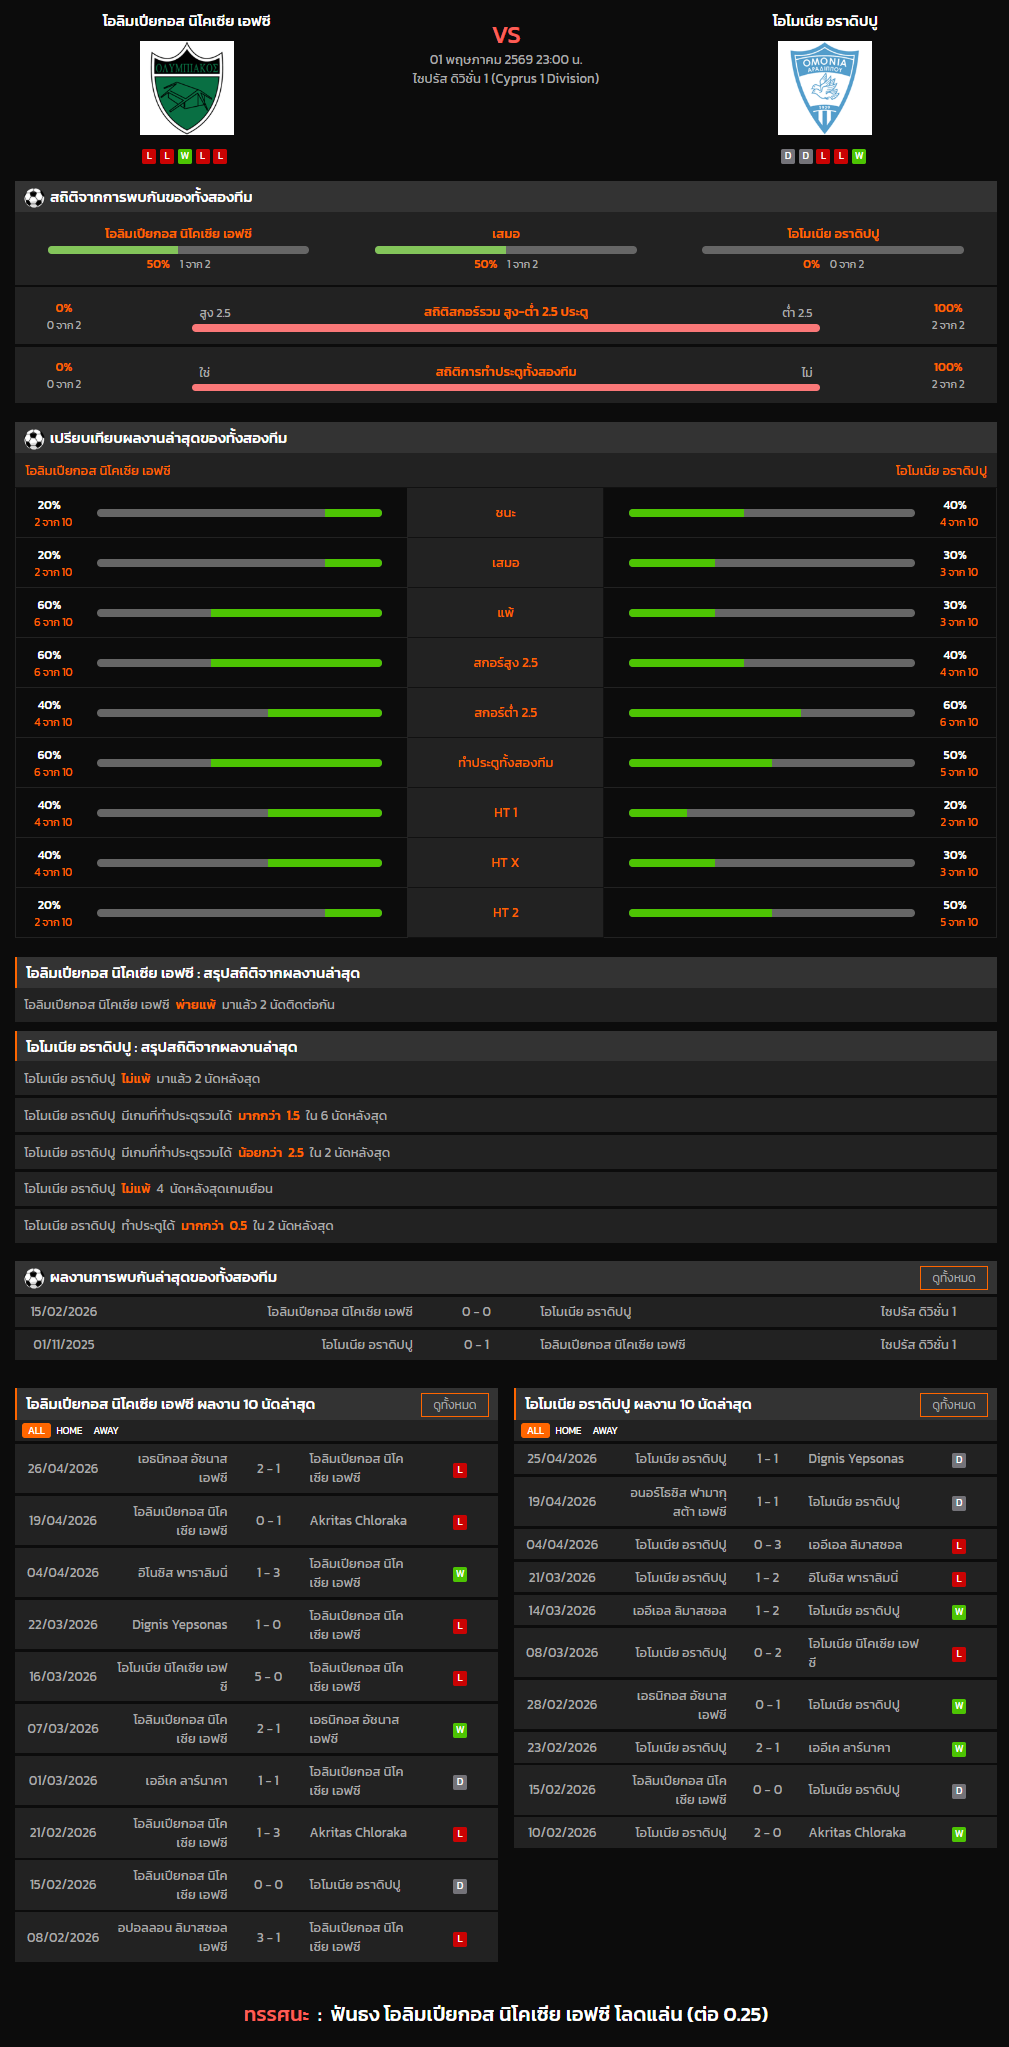Screen dimensions: 1009x2047
Task: Click the 'HT X' comparison row label
Action: (x=506, y=863)
